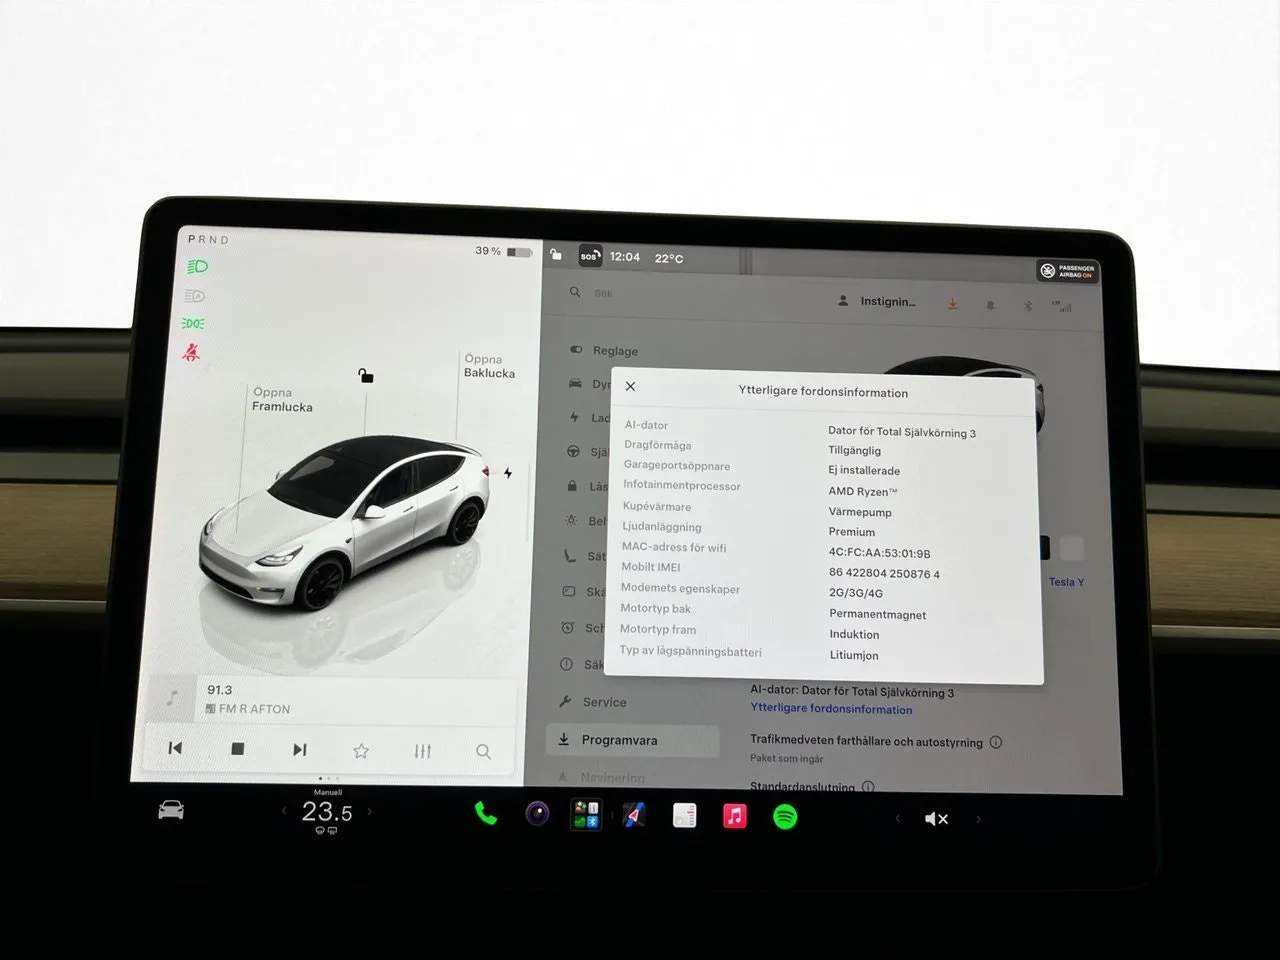Open the Service settings menu
This screenshot has height=960, width=1280.
(592, 702)
